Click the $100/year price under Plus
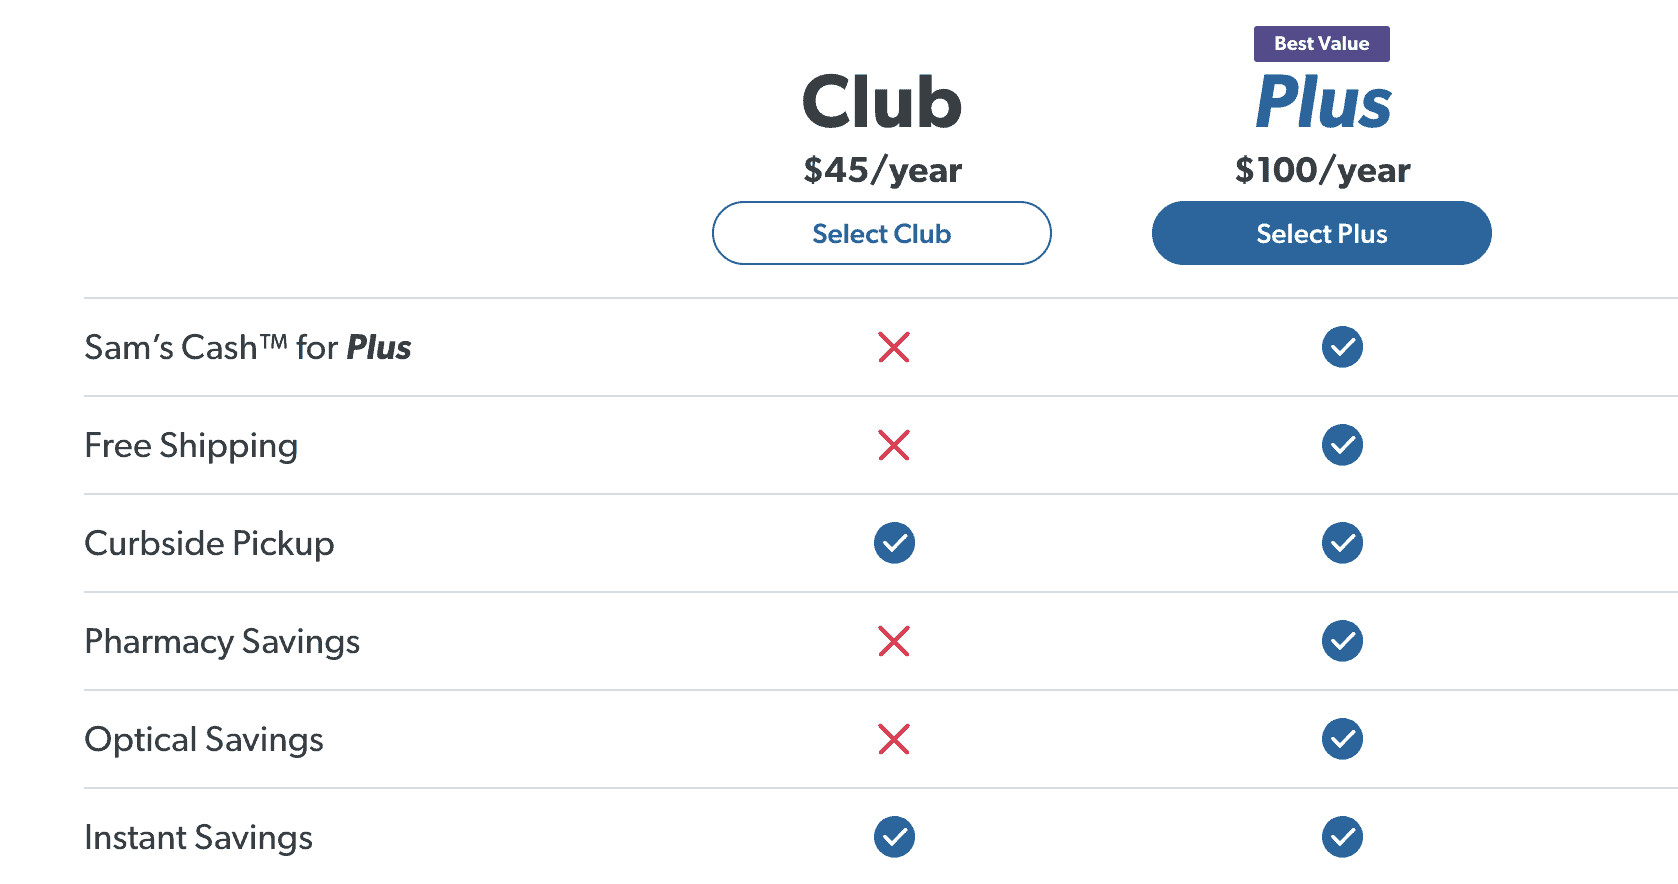 point(1322,170)
